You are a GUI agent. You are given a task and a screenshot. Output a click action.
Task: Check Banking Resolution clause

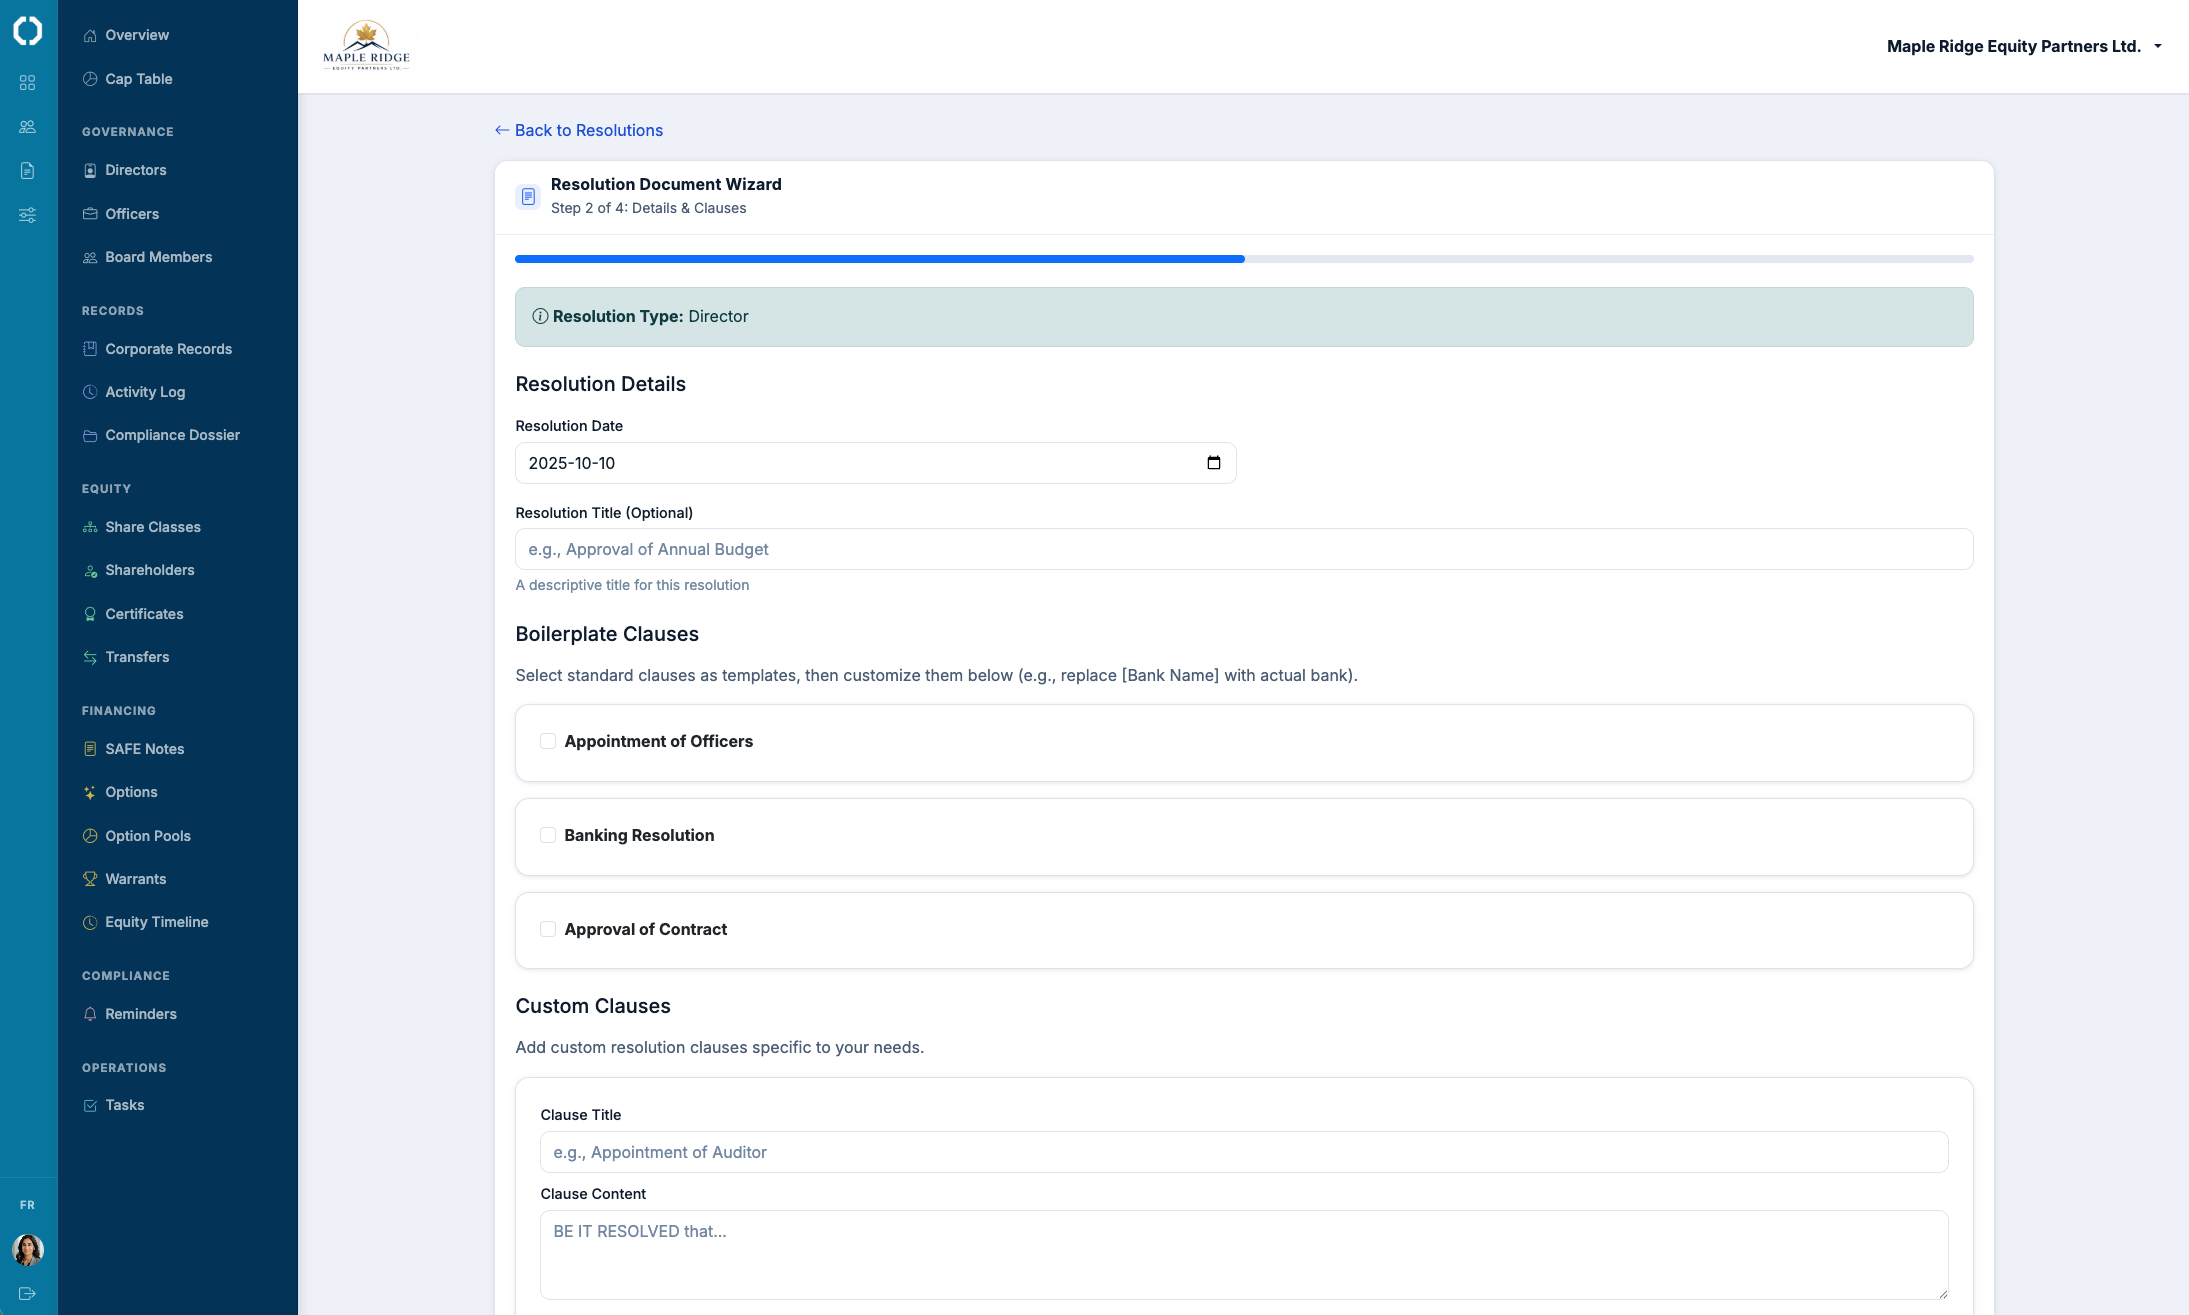click(x=548, y=835)
